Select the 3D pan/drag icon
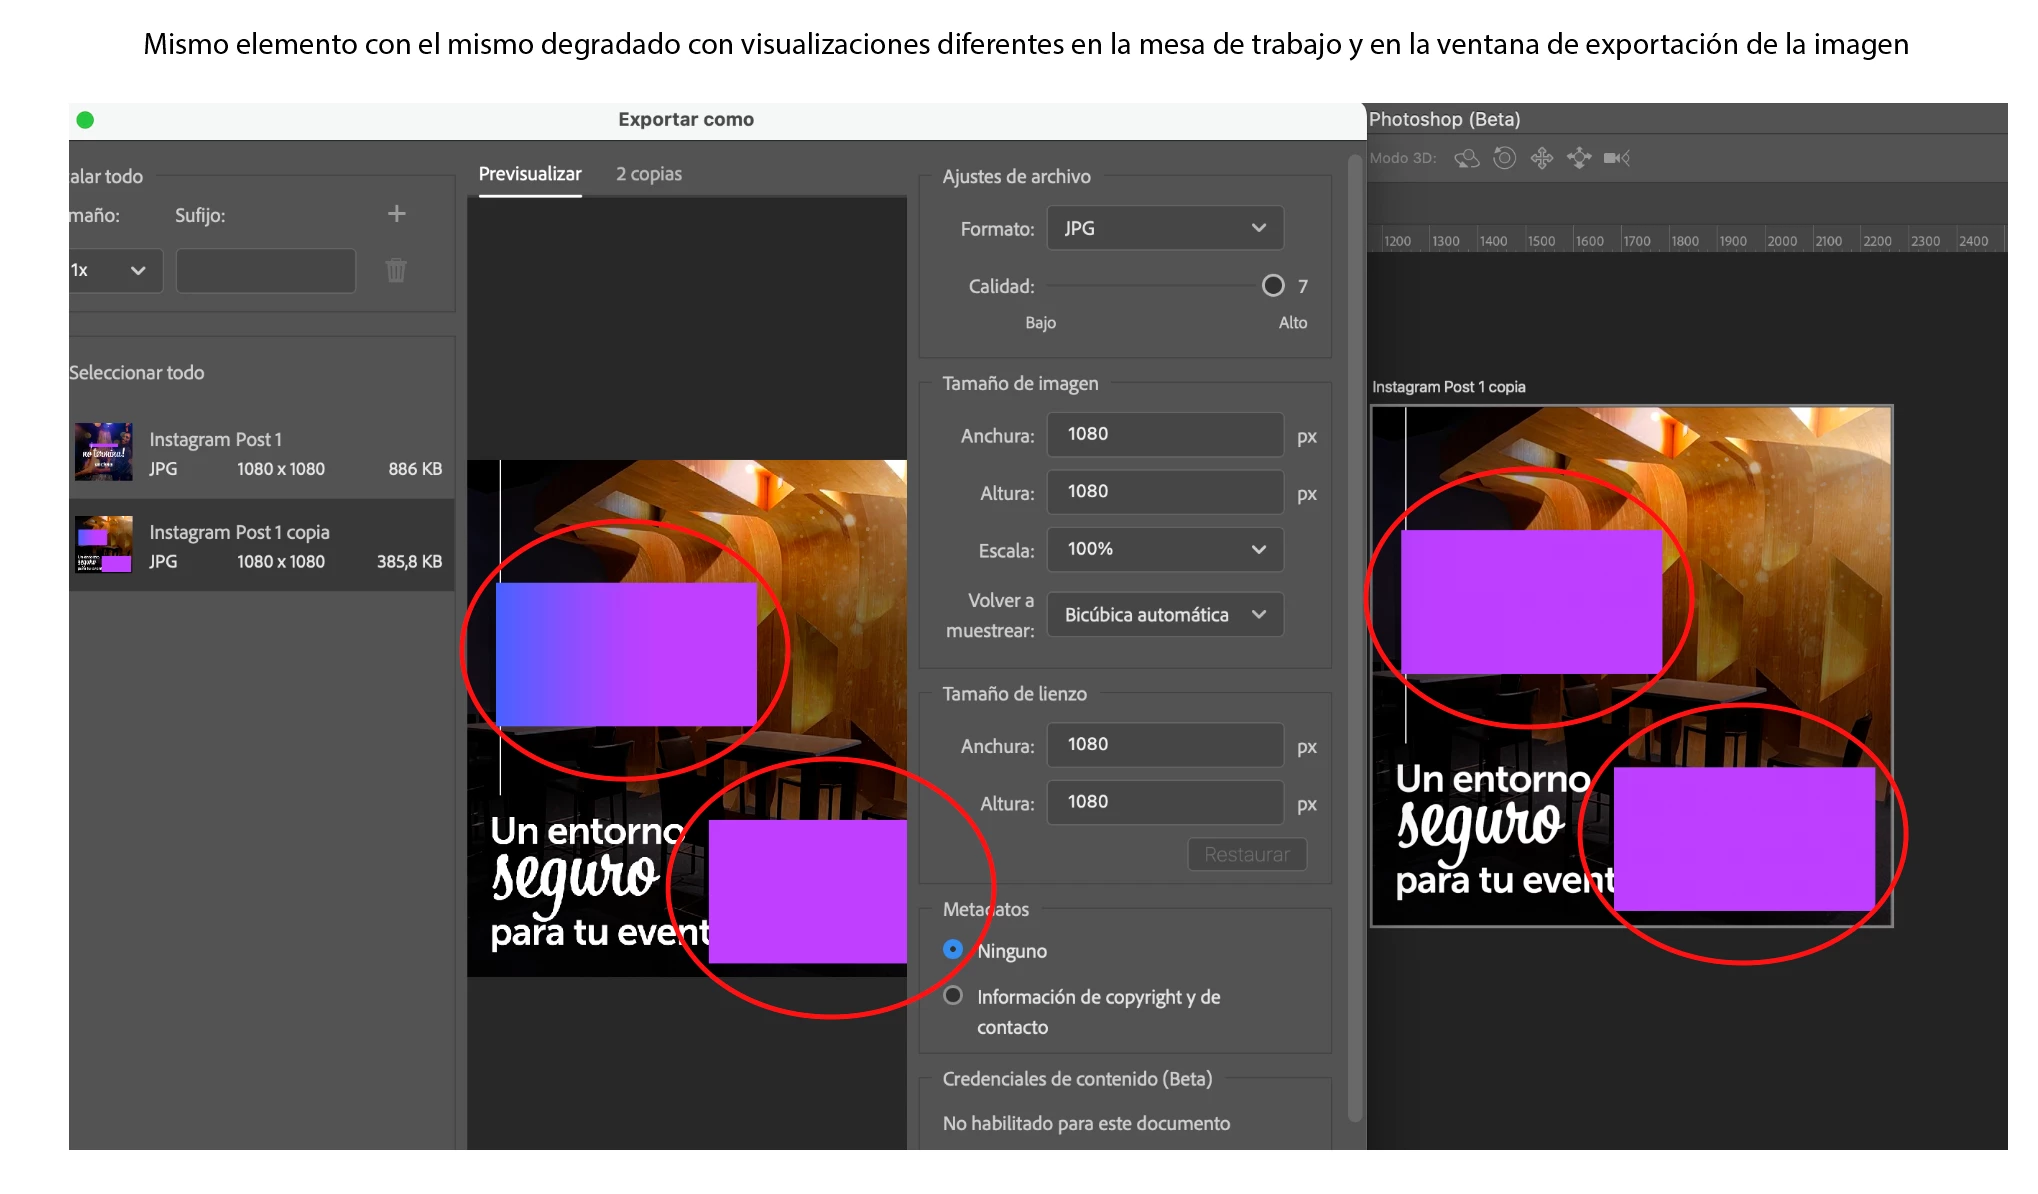 (1542, 158)
